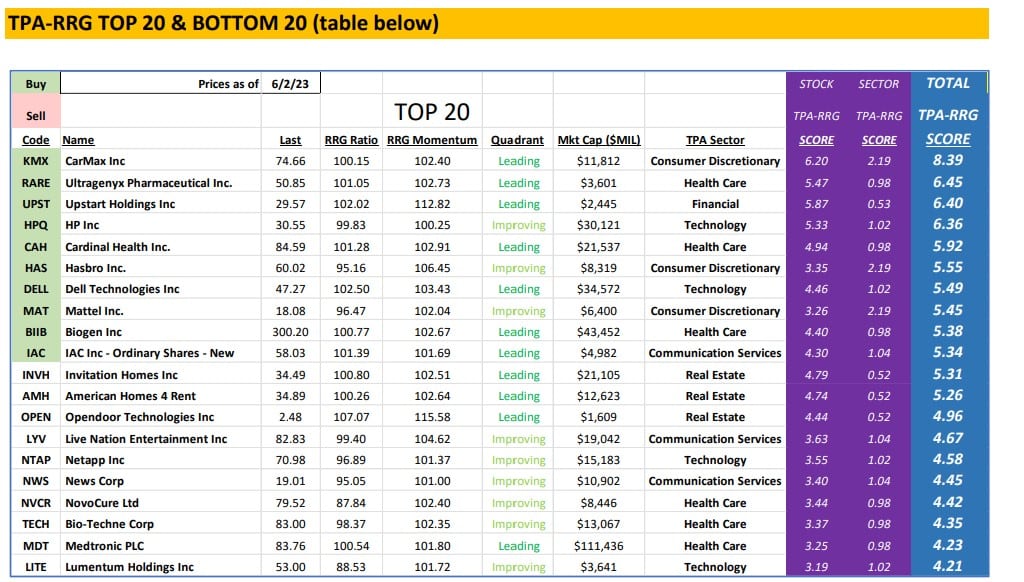Select CarMax market cap $11,812
The image size is (1024, 582).
[599, 161]
